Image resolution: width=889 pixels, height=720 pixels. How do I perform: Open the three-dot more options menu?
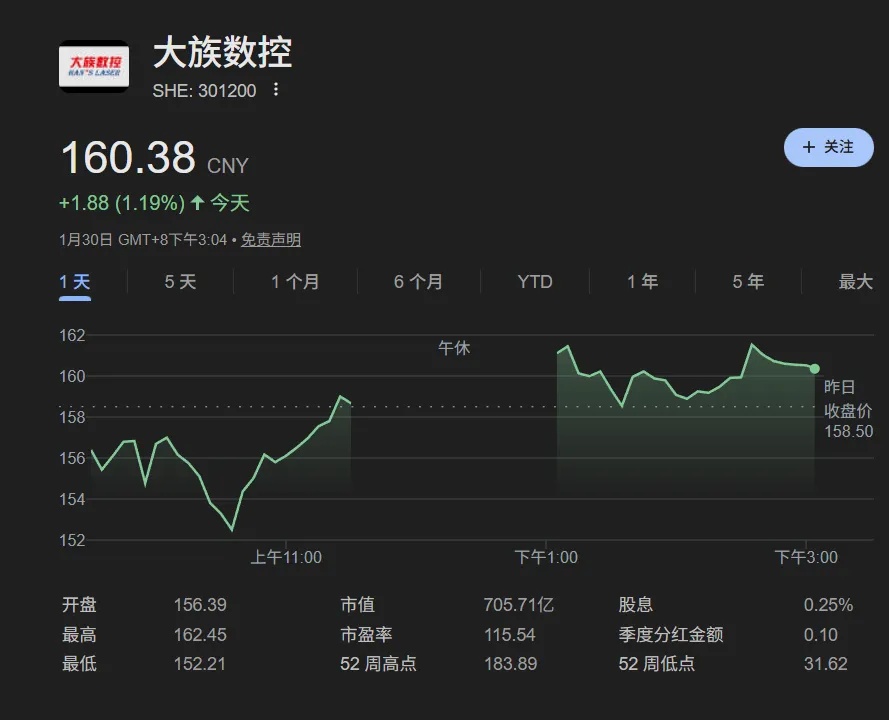(276, 90)
